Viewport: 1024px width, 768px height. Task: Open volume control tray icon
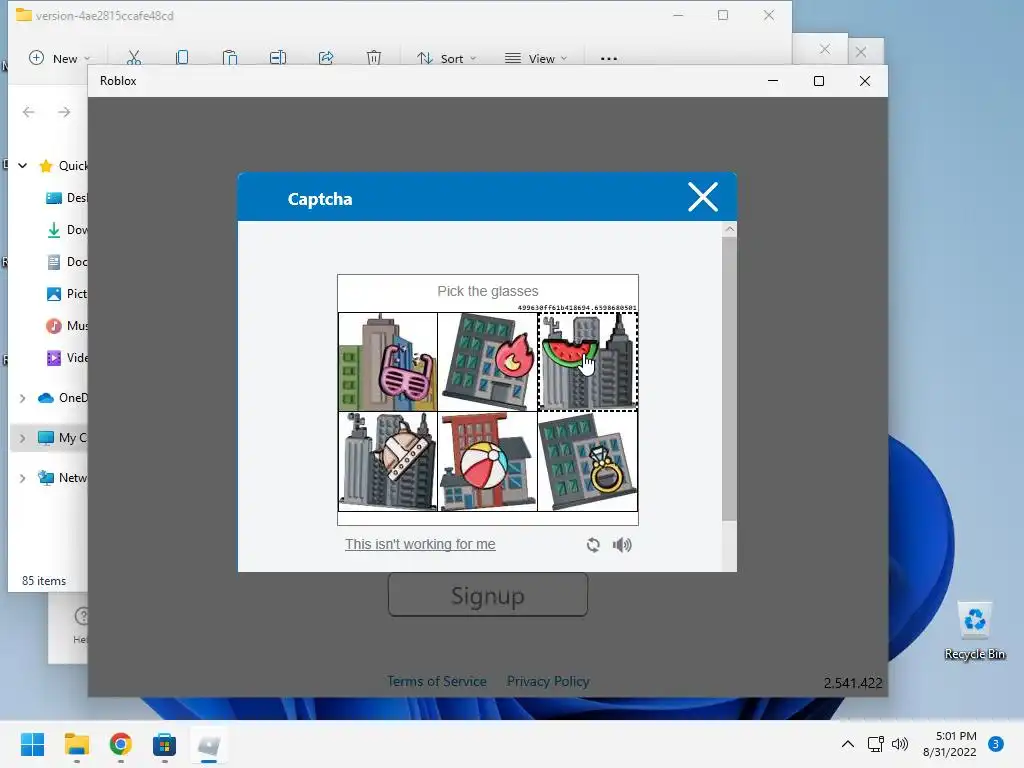pyautogui.click(x=900, y=744)
